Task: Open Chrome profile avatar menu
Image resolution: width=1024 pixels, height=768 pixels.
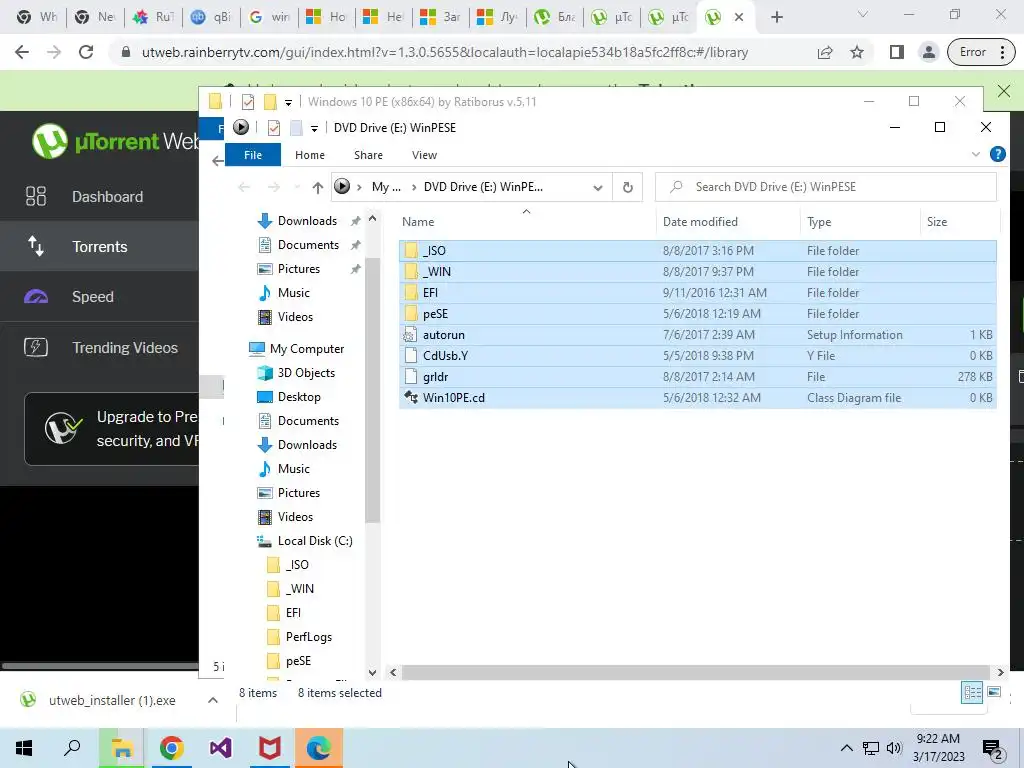Action: tap(929, 52)
